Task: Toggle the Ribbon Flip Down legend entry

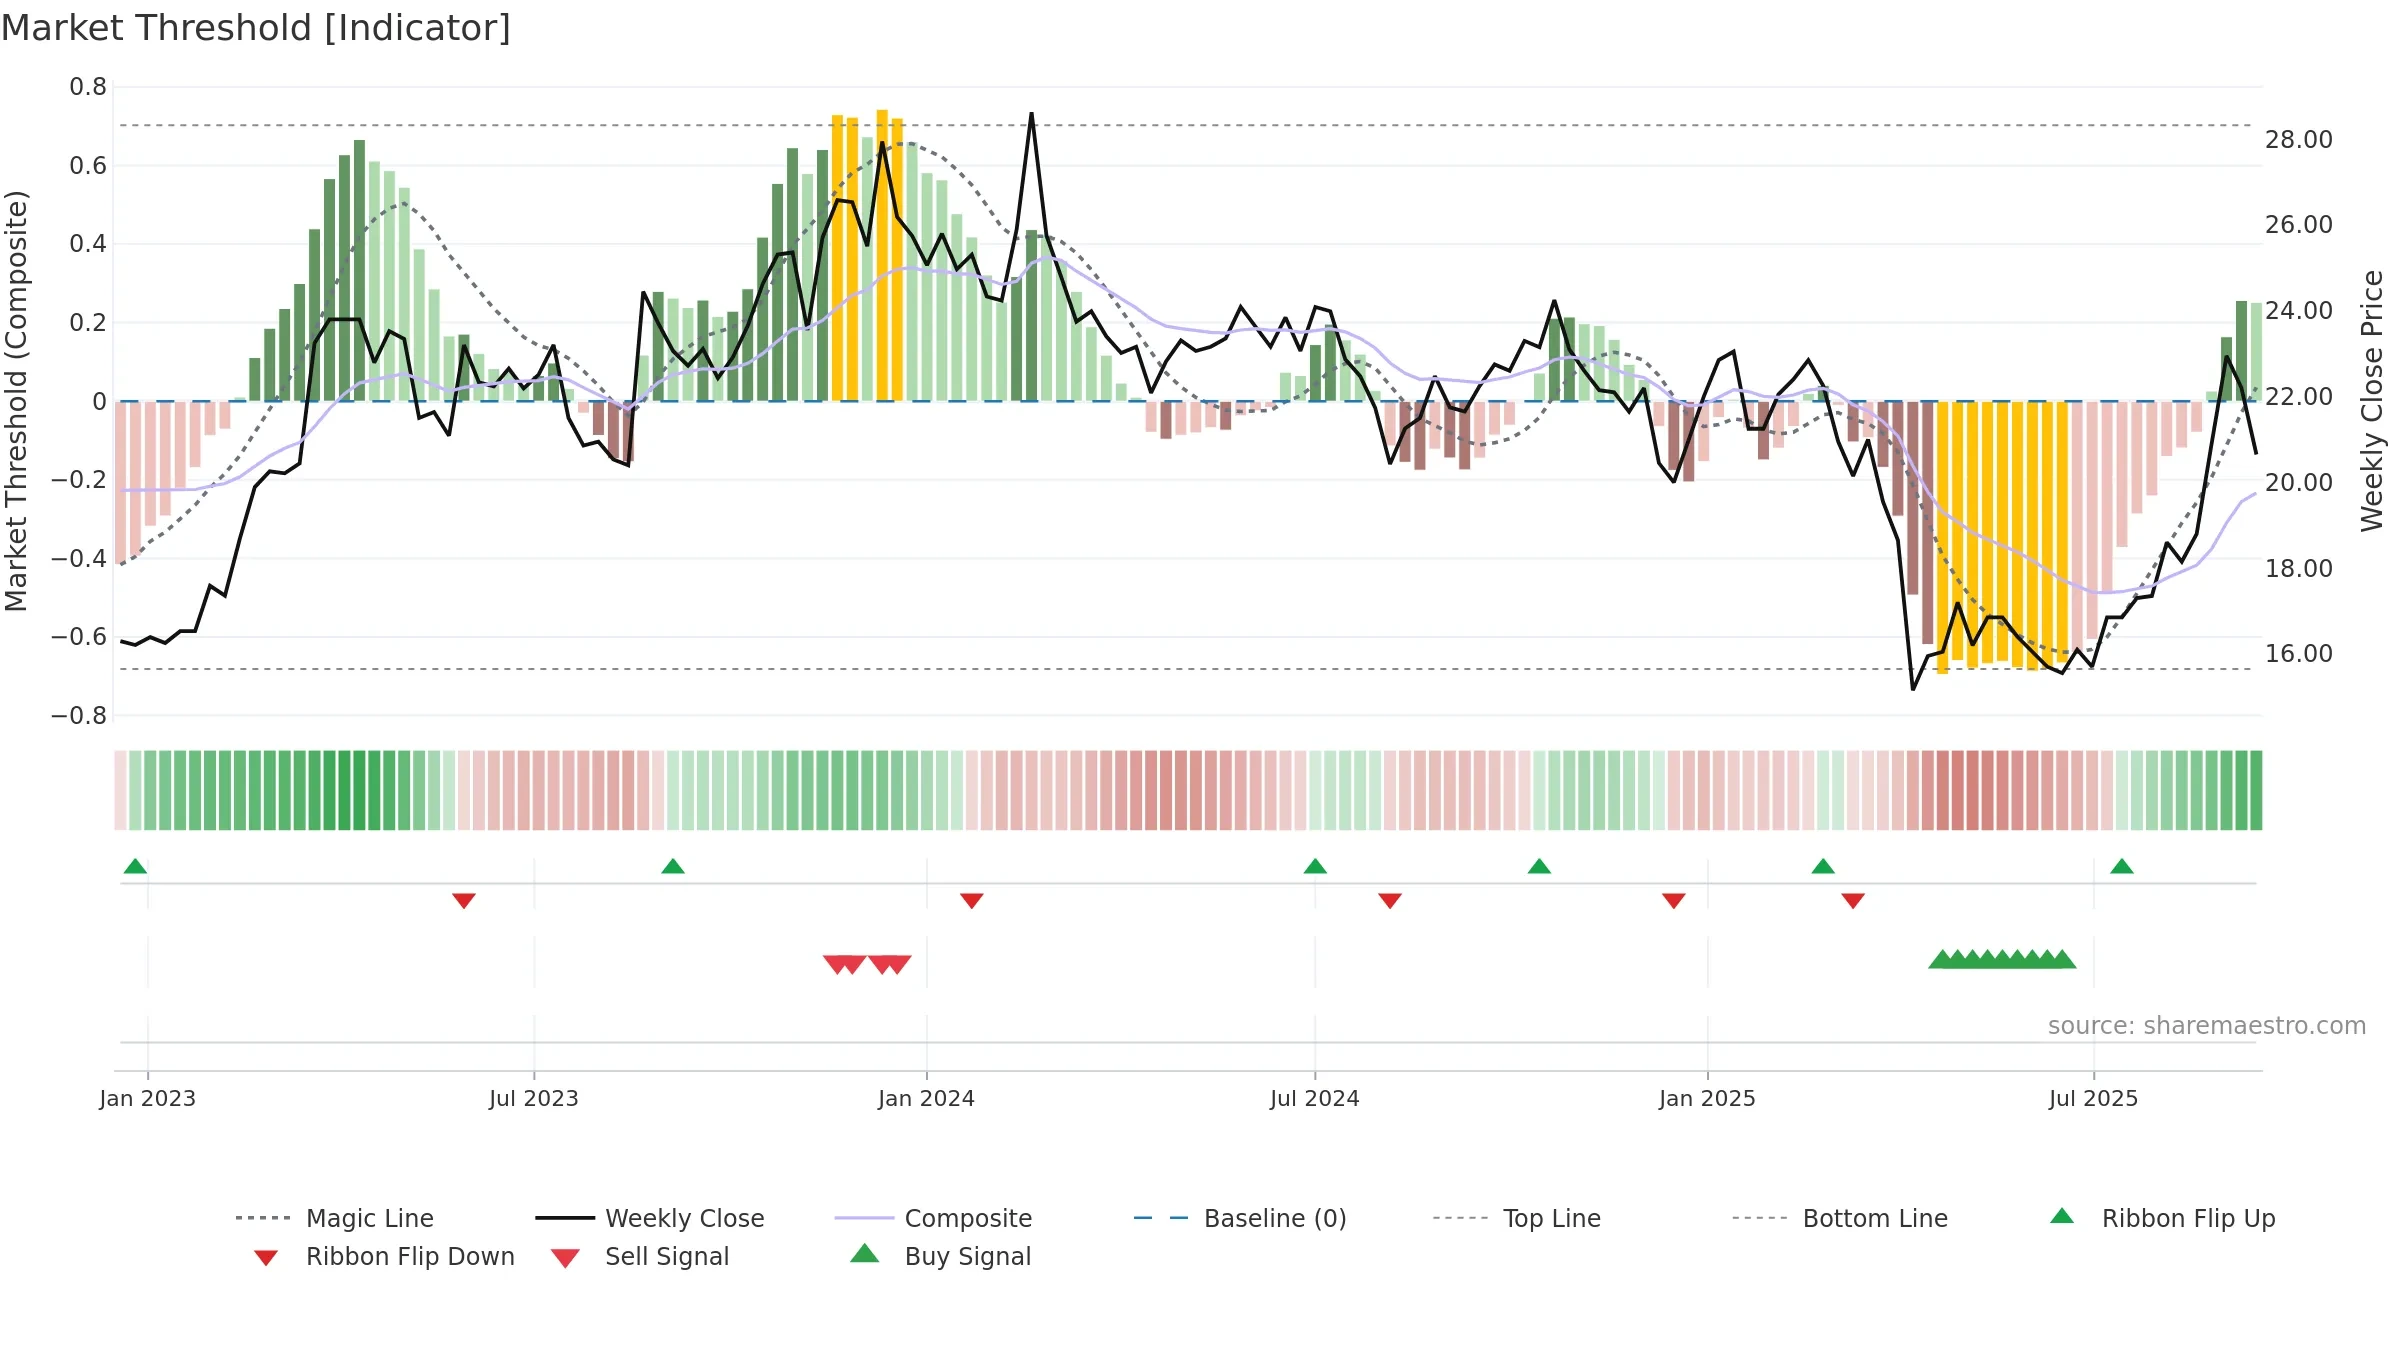Action: [x=384, y=1256]
